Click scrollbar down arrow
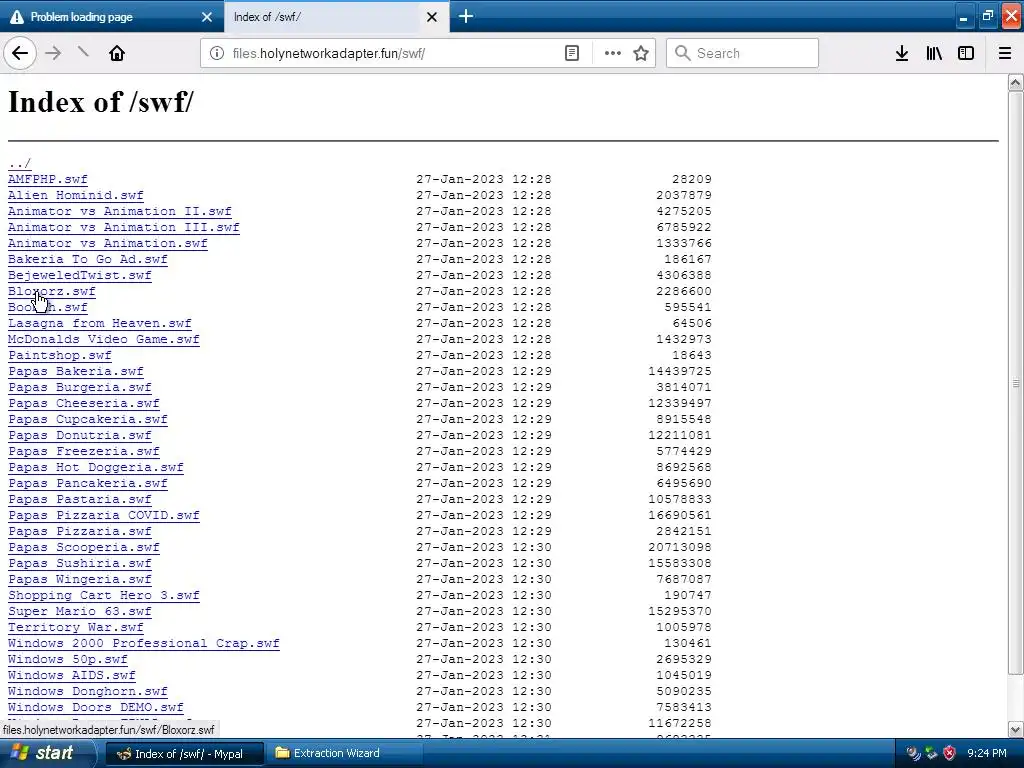The width and height of the screenshot is (1024, 768). (1016, 729)
